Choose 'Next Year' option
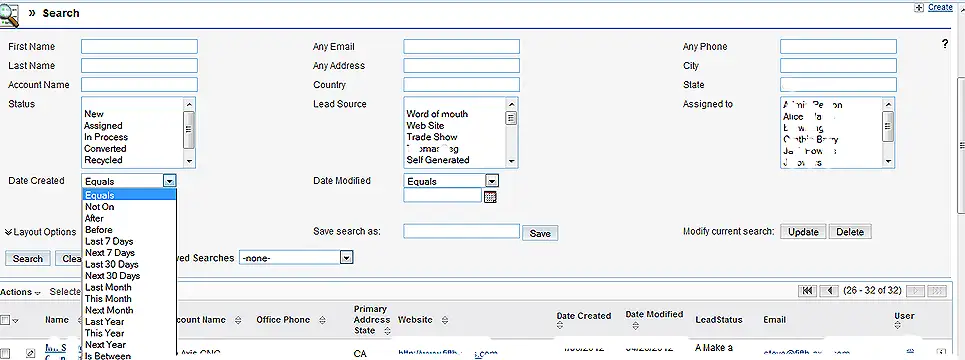 pyautogui.click(x=129, y=345)
